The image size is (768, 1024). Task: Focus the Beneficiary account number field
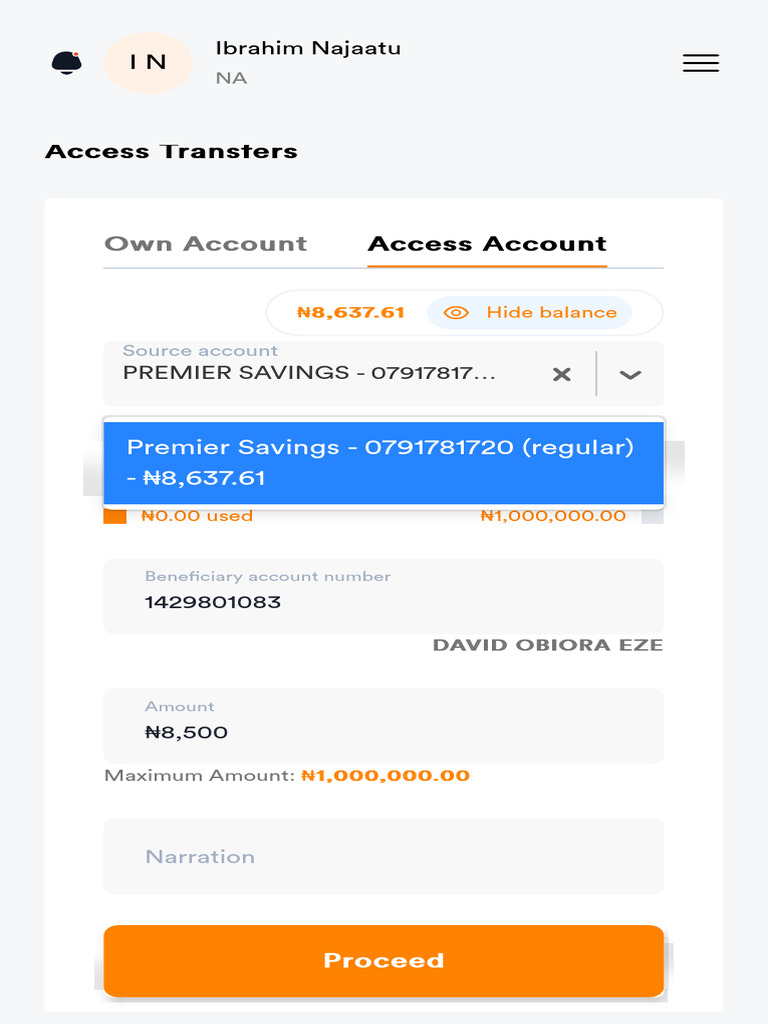(x=384, y=601)
